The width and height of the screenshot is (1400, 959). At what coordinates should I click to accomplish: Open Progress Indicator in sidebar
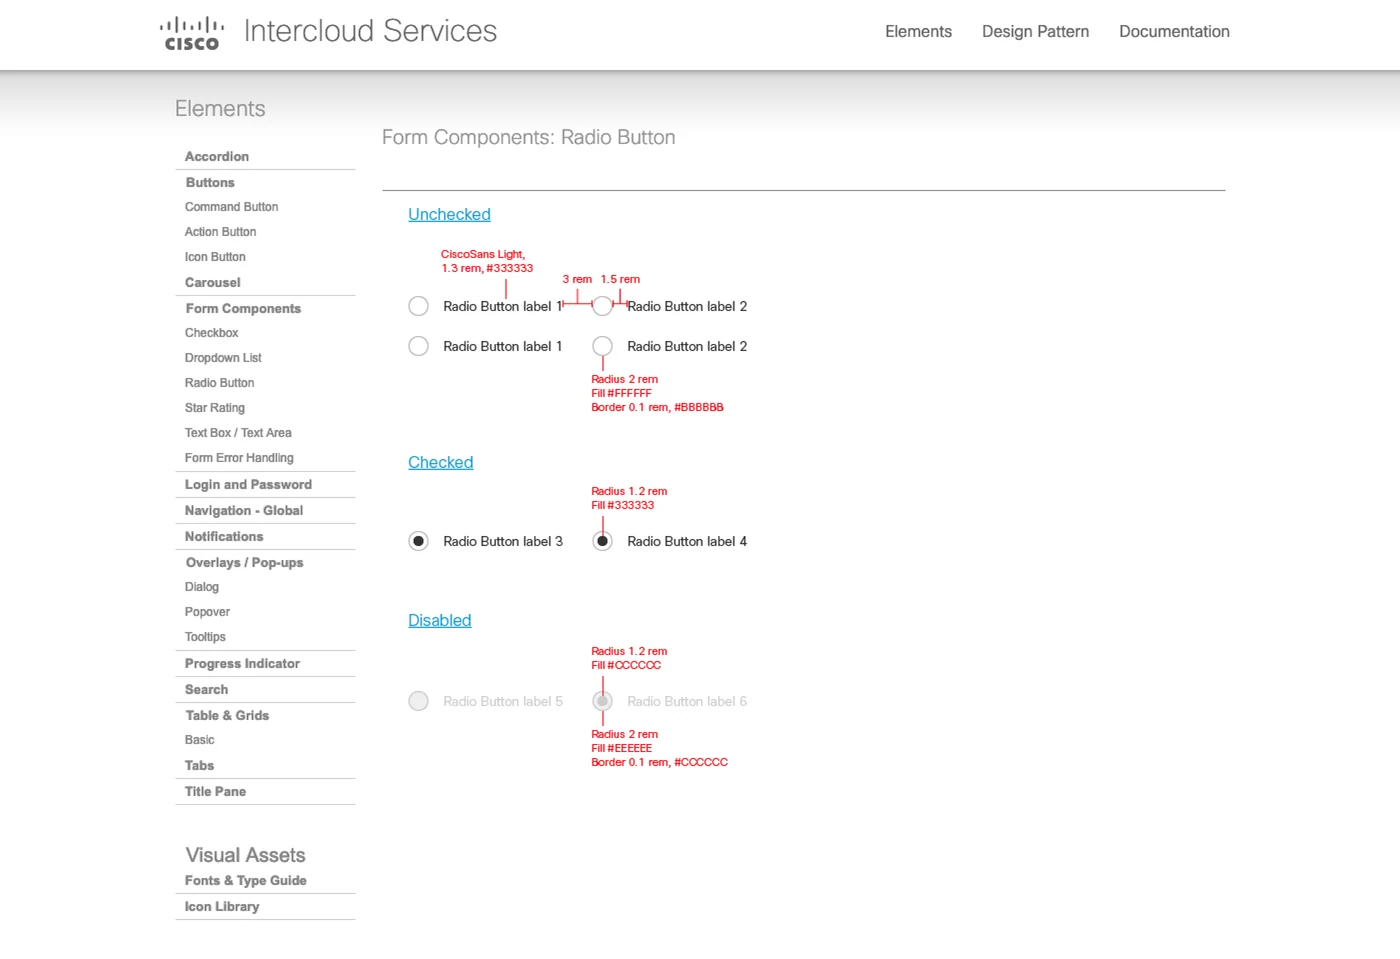(x=242, y=663)
